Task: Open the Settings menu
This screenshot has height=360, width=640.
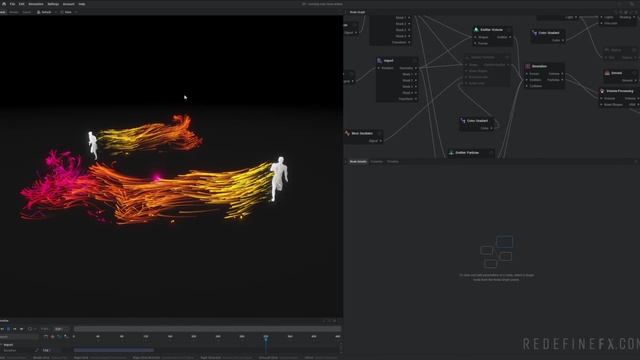Action: (x=53, y=4)
